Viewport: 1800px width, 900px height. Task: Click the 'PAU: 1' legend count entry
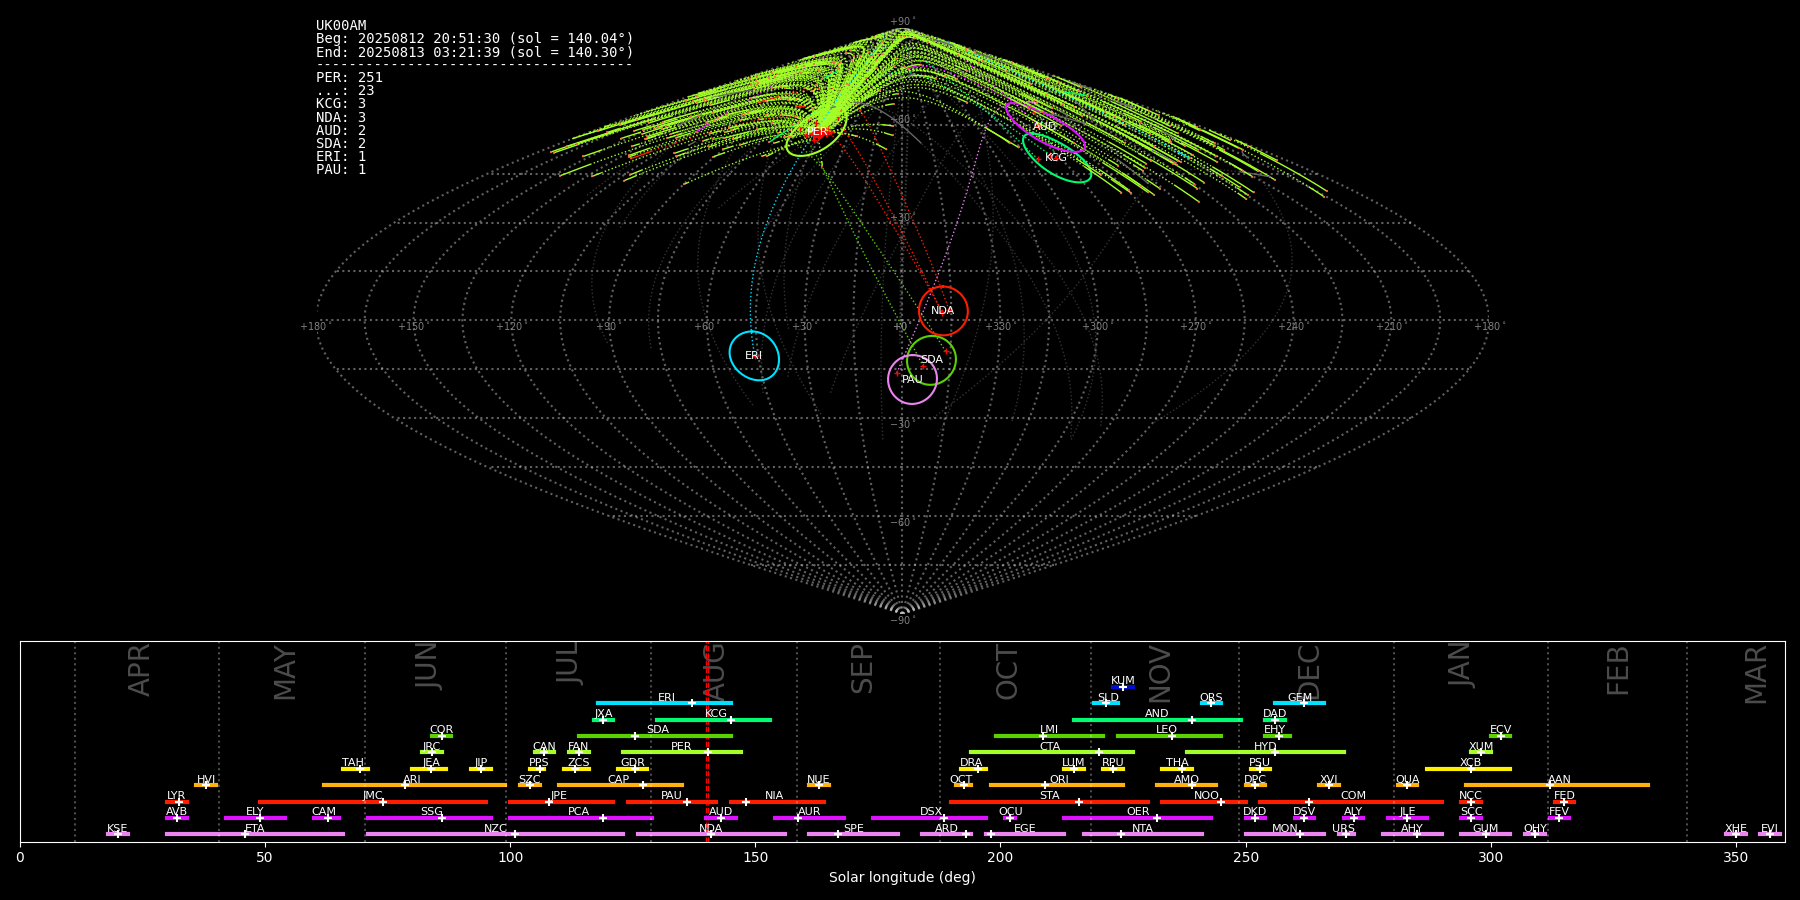(x=341, y=170)
